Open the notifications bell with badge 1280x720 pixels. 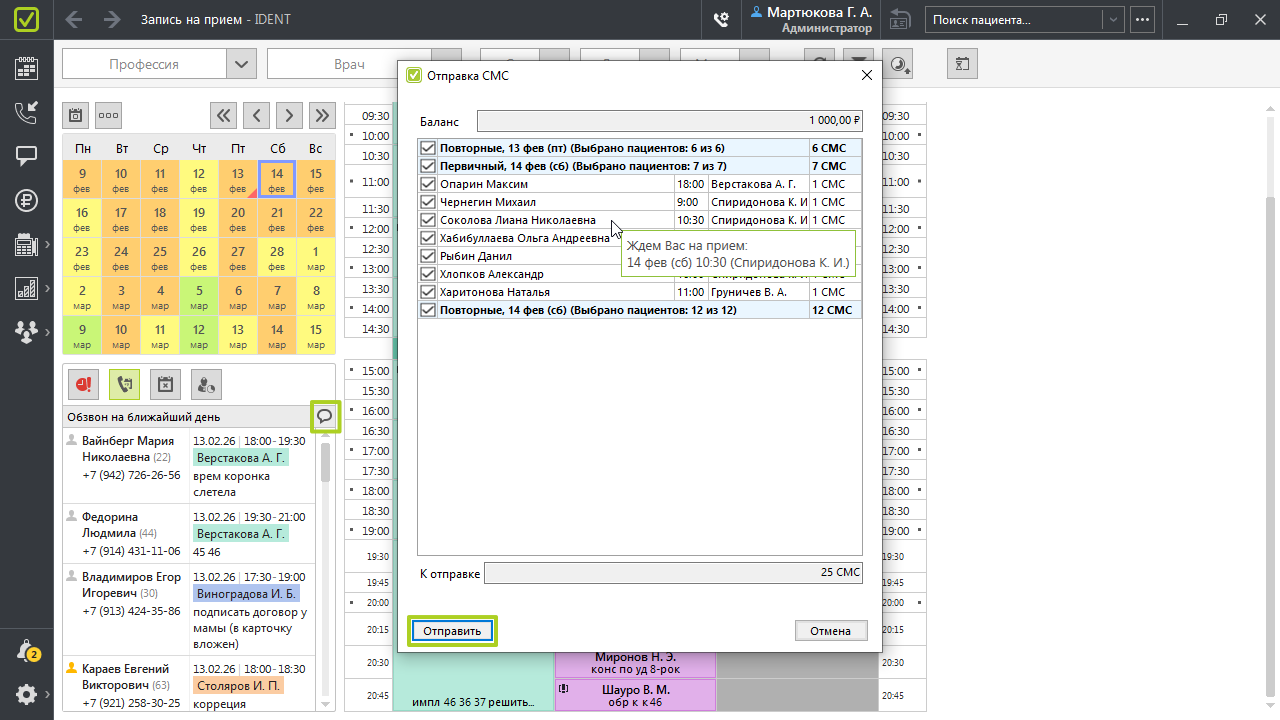[x=26, y=651]
